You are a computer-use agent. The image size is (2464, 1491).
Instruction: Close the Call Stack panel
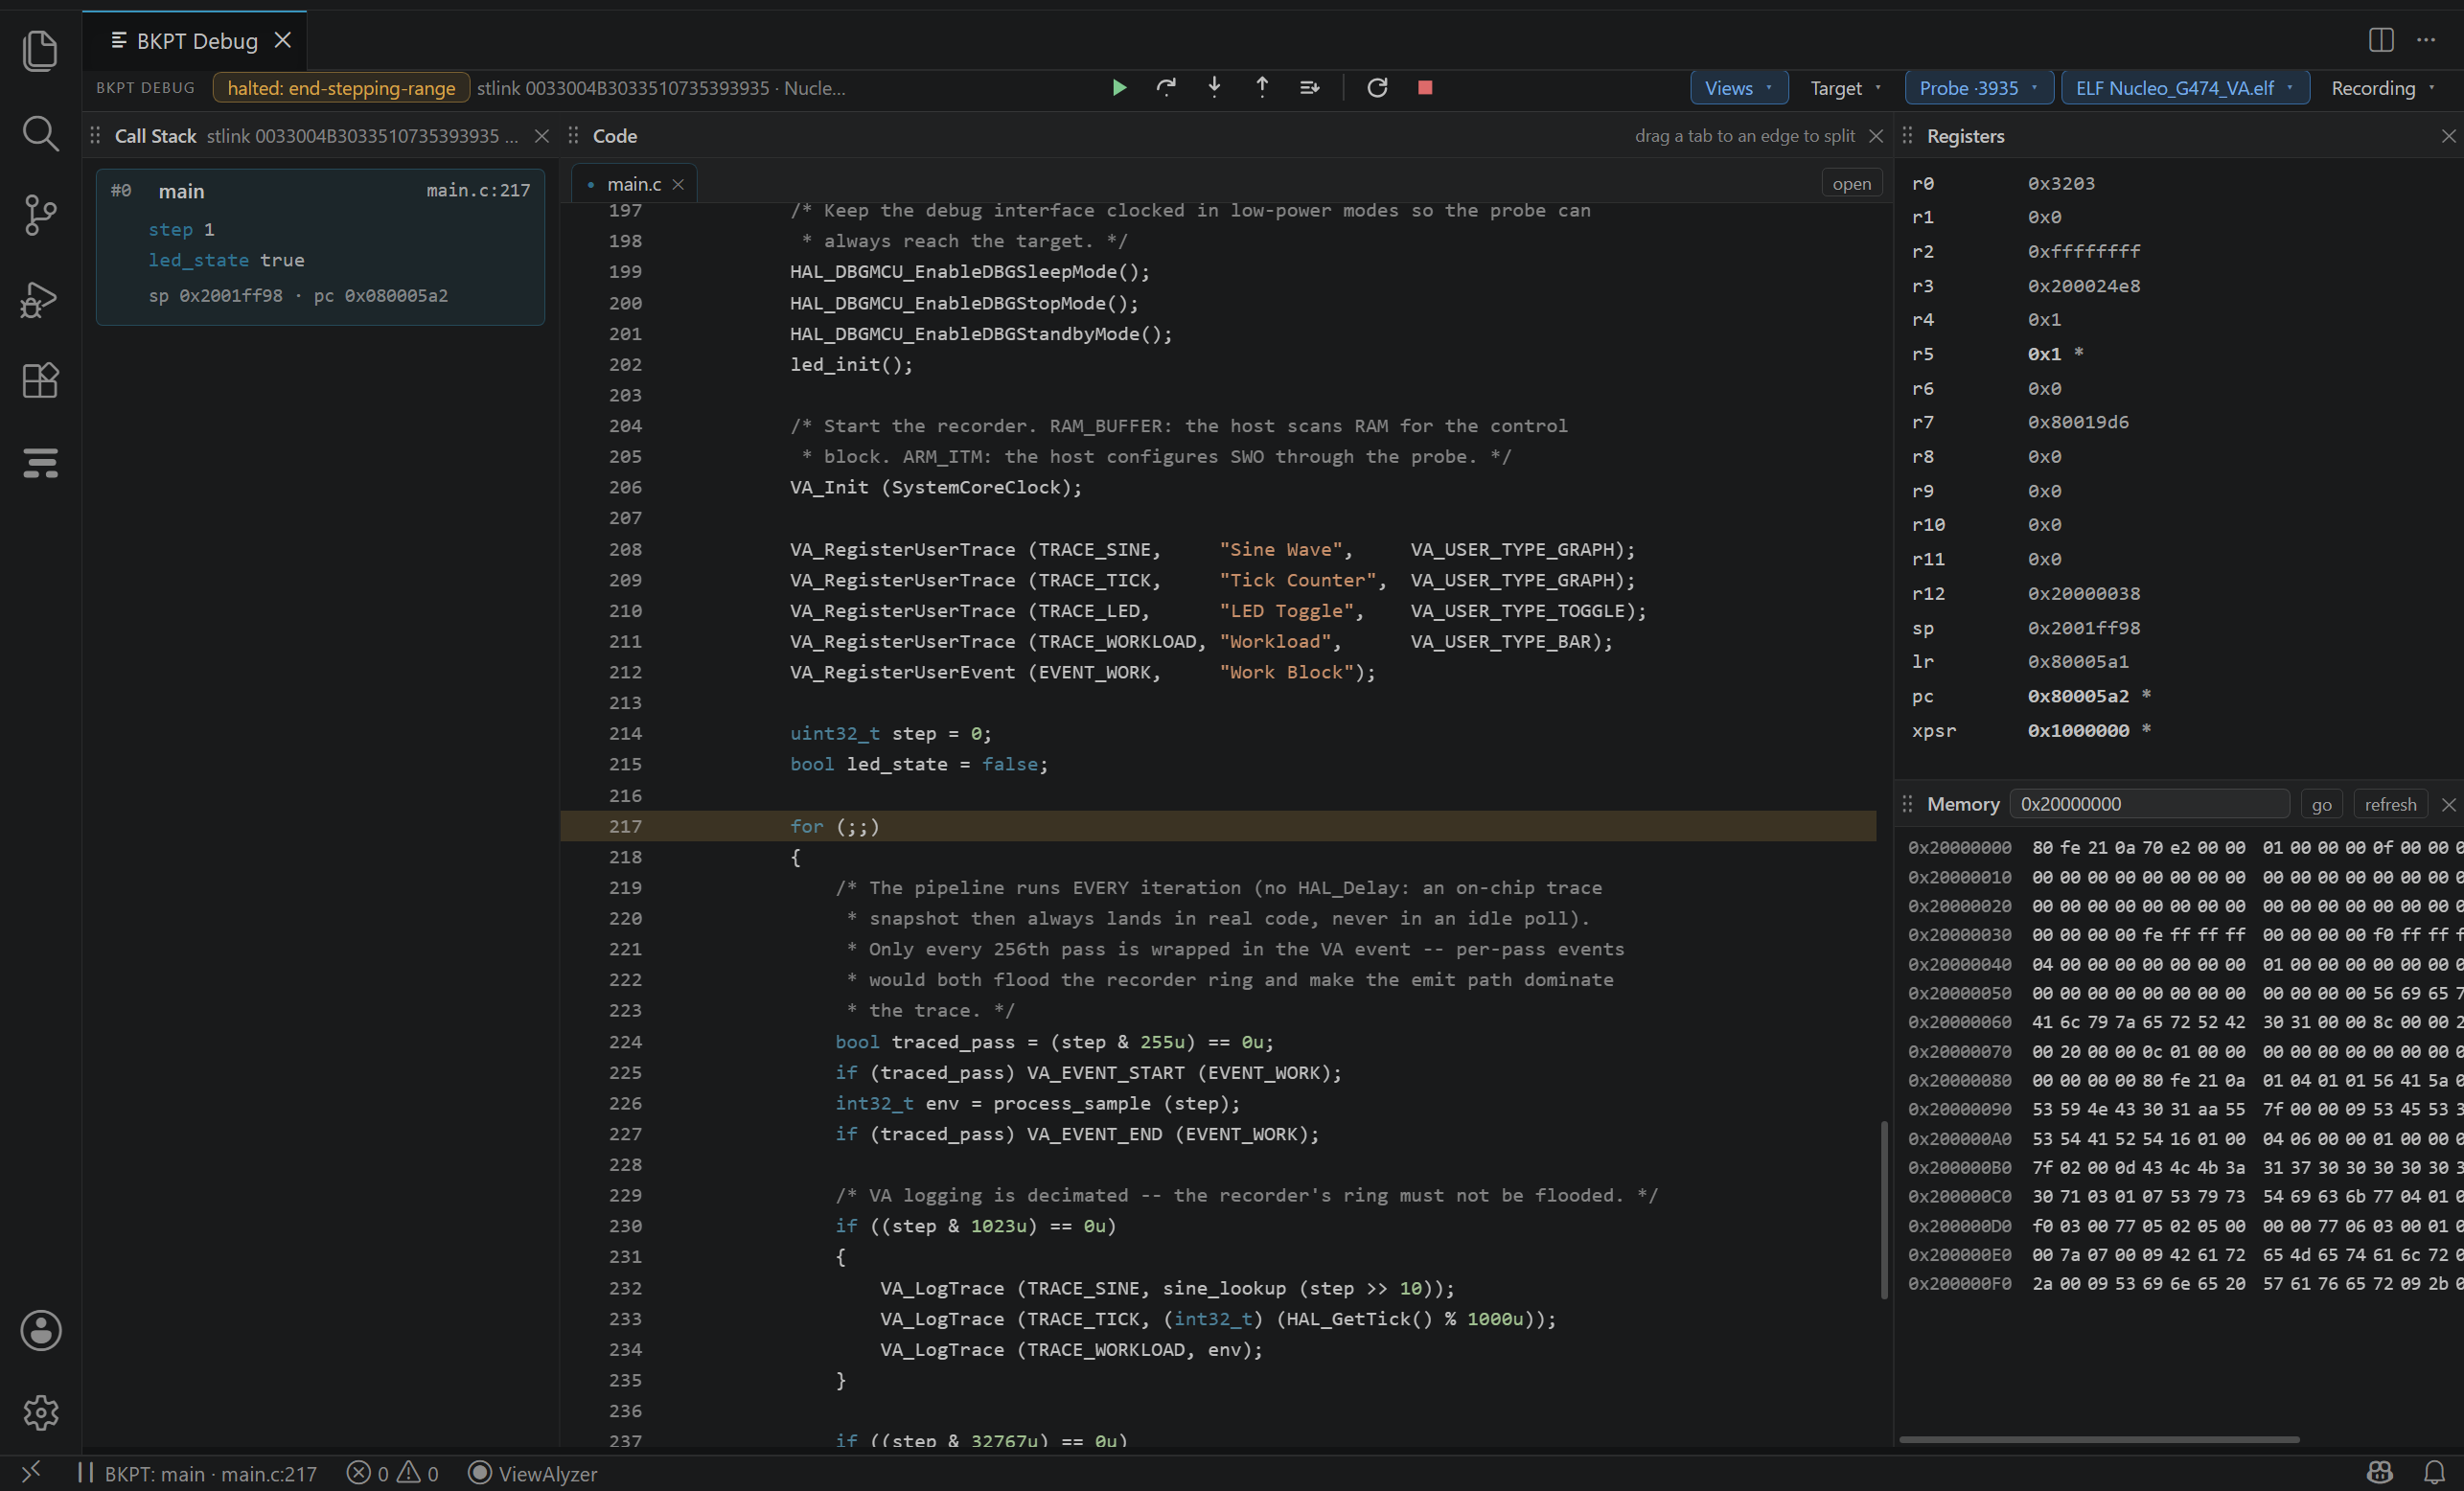(542, 136)
